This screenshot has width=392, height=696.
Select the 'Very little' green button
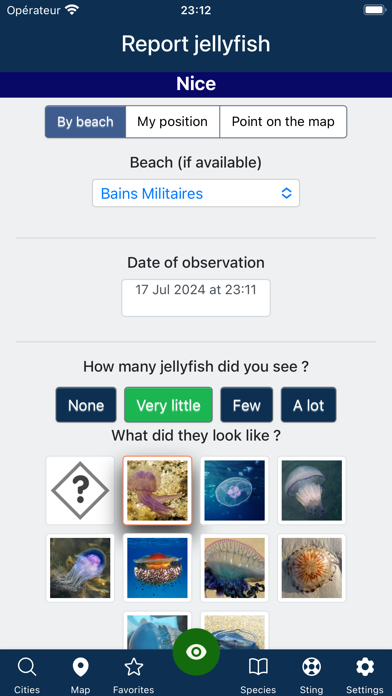click(x=168, y=405)
